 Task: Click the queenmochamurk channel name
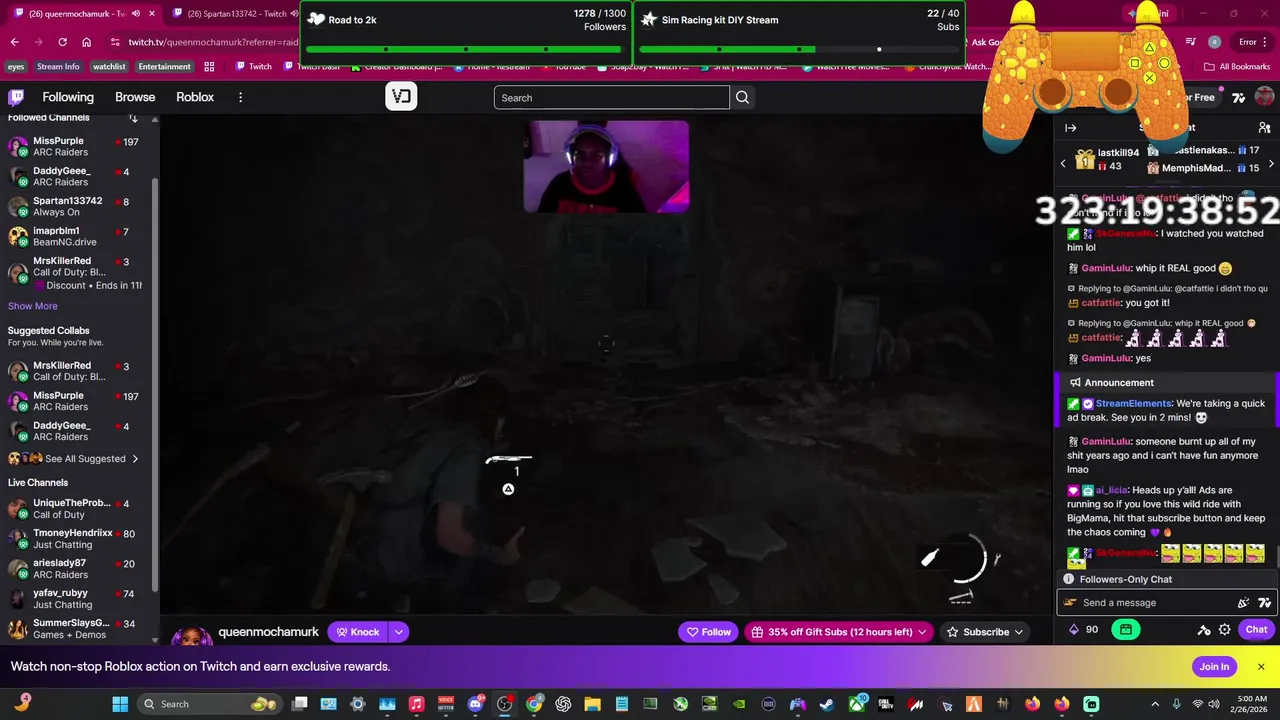pos(268,632)
